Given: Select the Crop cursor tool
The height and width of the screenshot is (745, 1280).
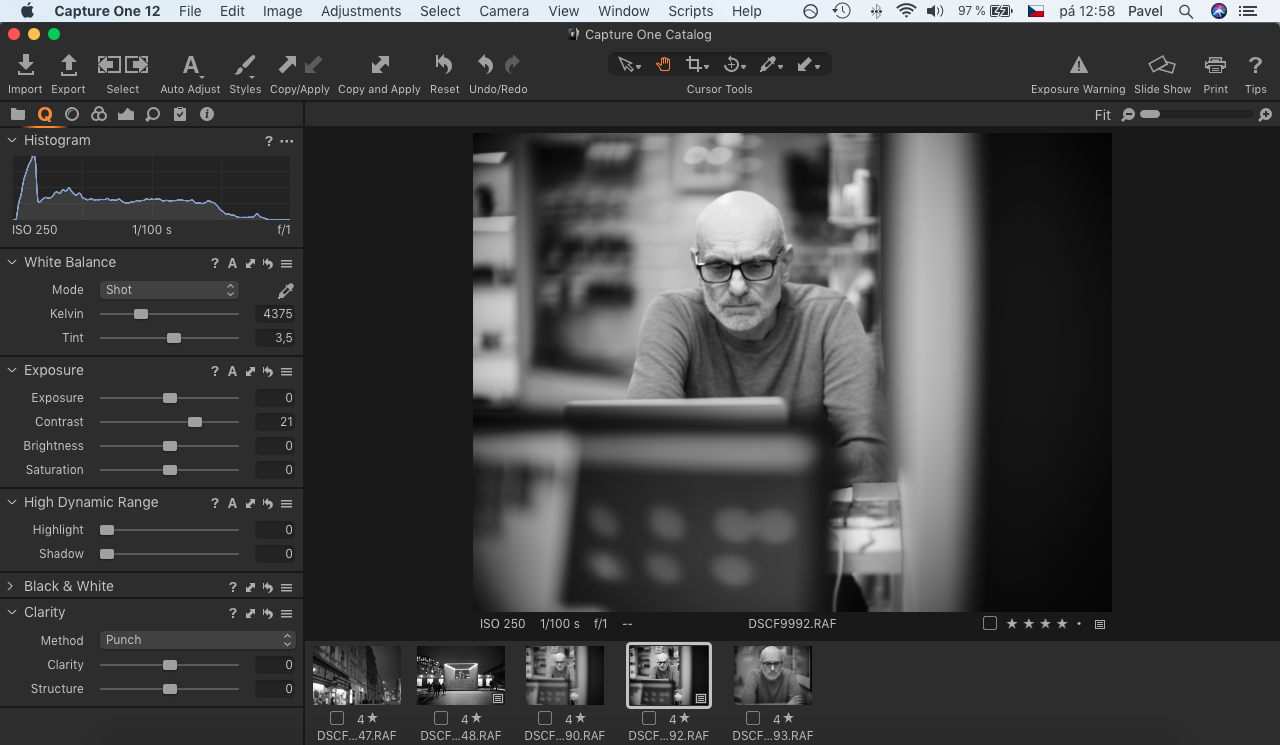Looking at the screenshot, I should (696, 64).
